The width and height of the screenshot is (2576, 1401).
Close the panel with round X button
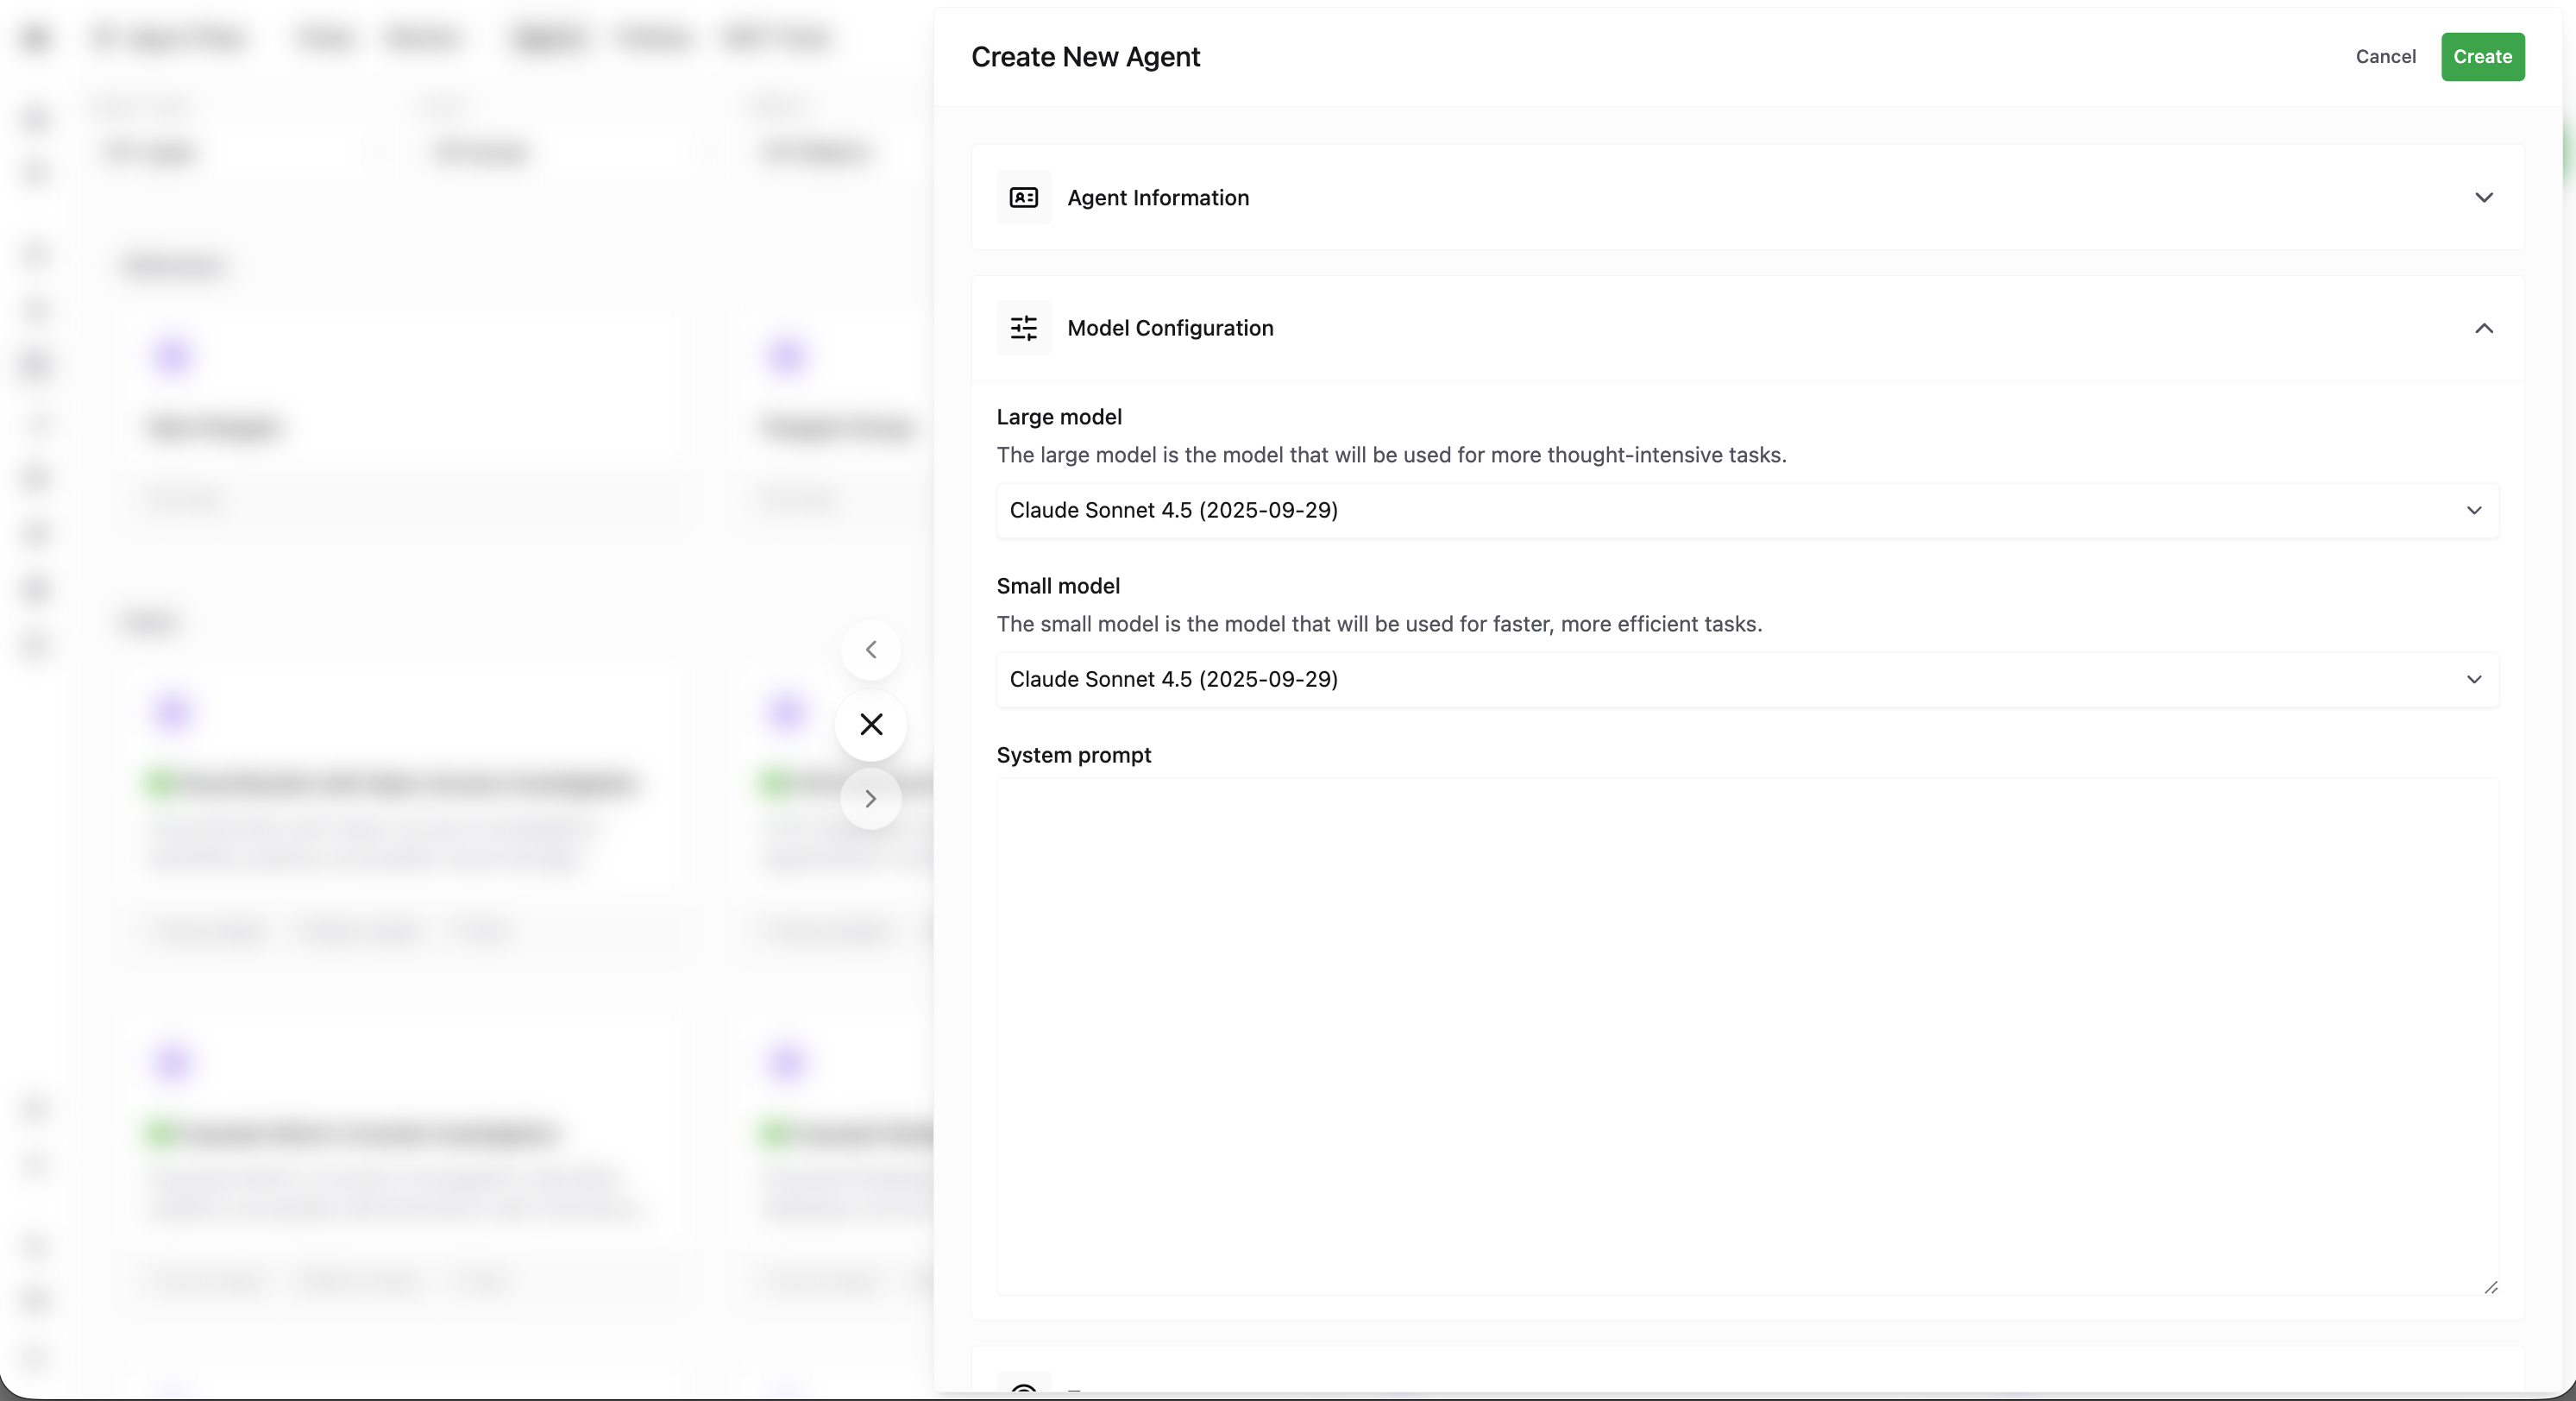tap(871, 725)
